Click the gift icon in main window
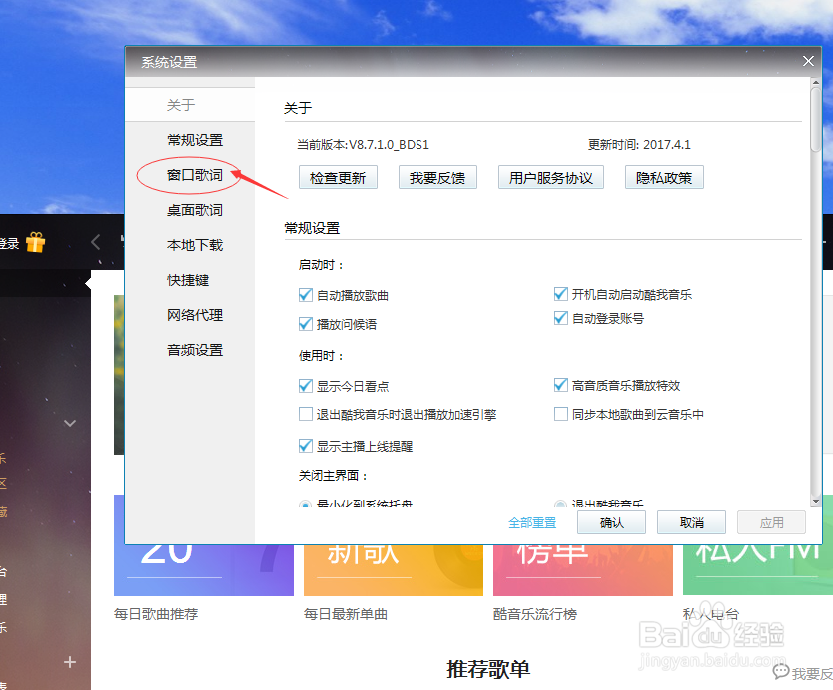 click(36, 242)
